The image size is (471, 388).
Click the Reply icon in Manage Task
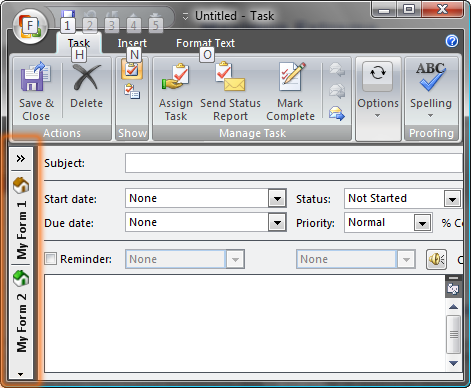click(337, 69)
